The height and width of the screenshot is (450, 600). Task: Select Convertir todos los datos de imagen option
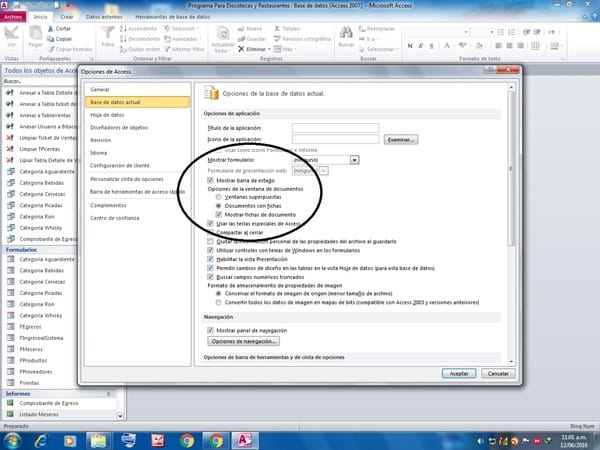(218, 302)
